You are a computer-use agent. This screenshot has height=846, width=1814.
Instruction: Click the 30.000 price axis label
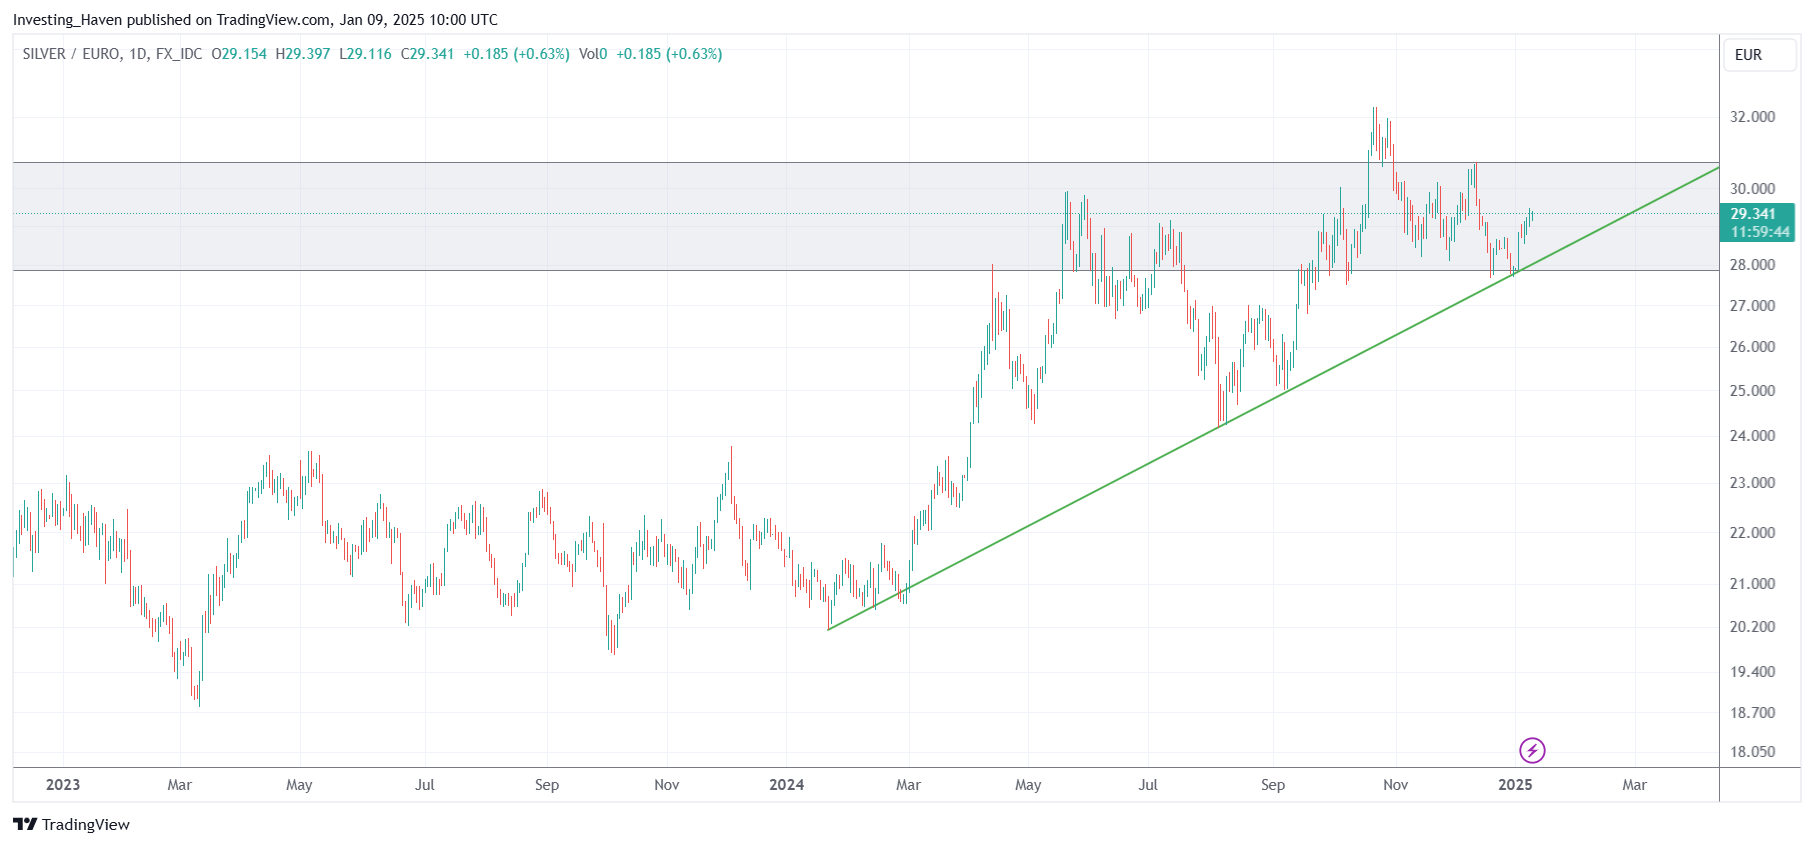click(x=1753, y=189)
